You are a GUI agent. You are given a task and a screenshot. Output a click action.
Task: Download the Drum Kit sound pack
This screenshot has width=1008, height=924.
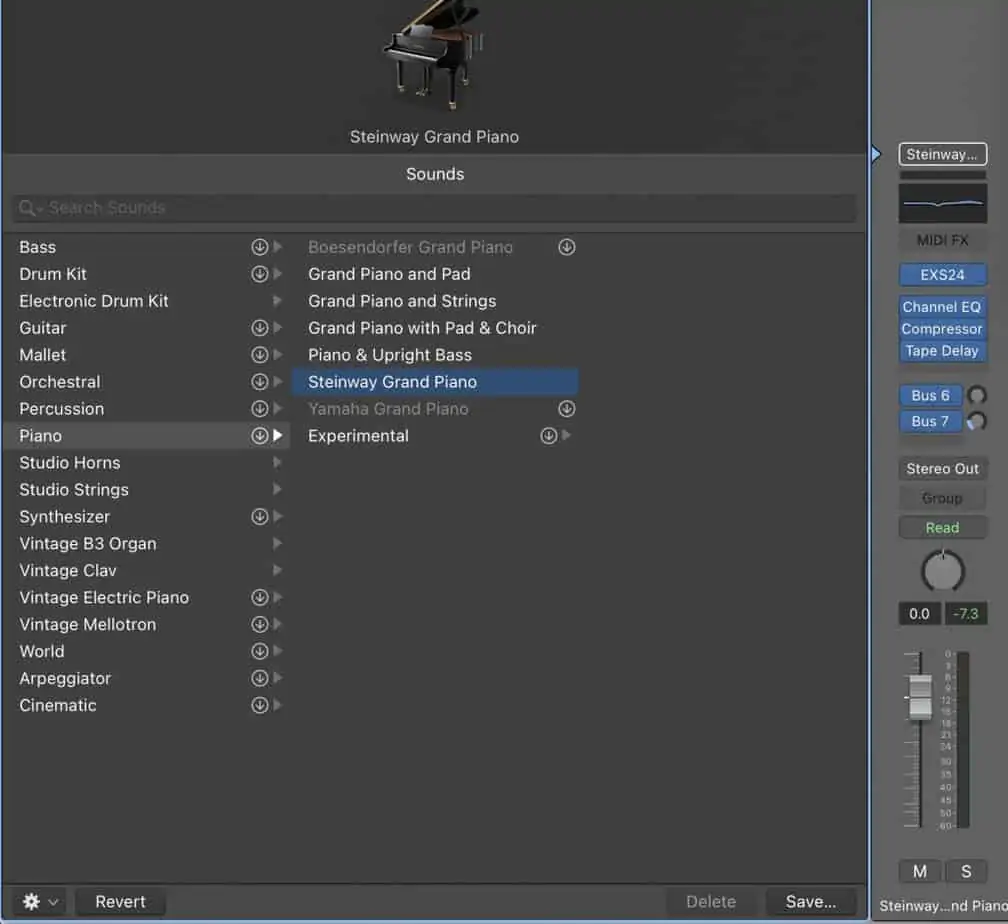(259, 274)
